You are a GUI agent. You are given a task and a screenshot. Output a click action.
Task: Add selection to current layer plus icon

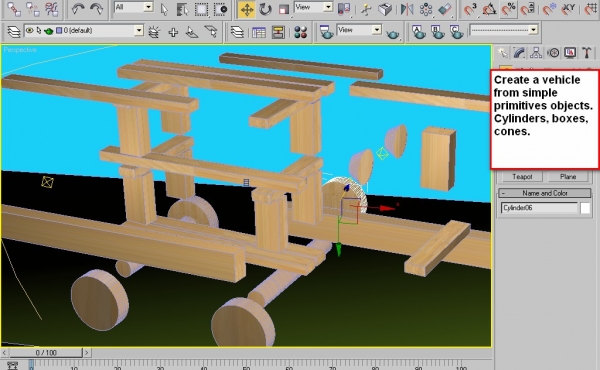pyautogui.click(x=173, y=32)
